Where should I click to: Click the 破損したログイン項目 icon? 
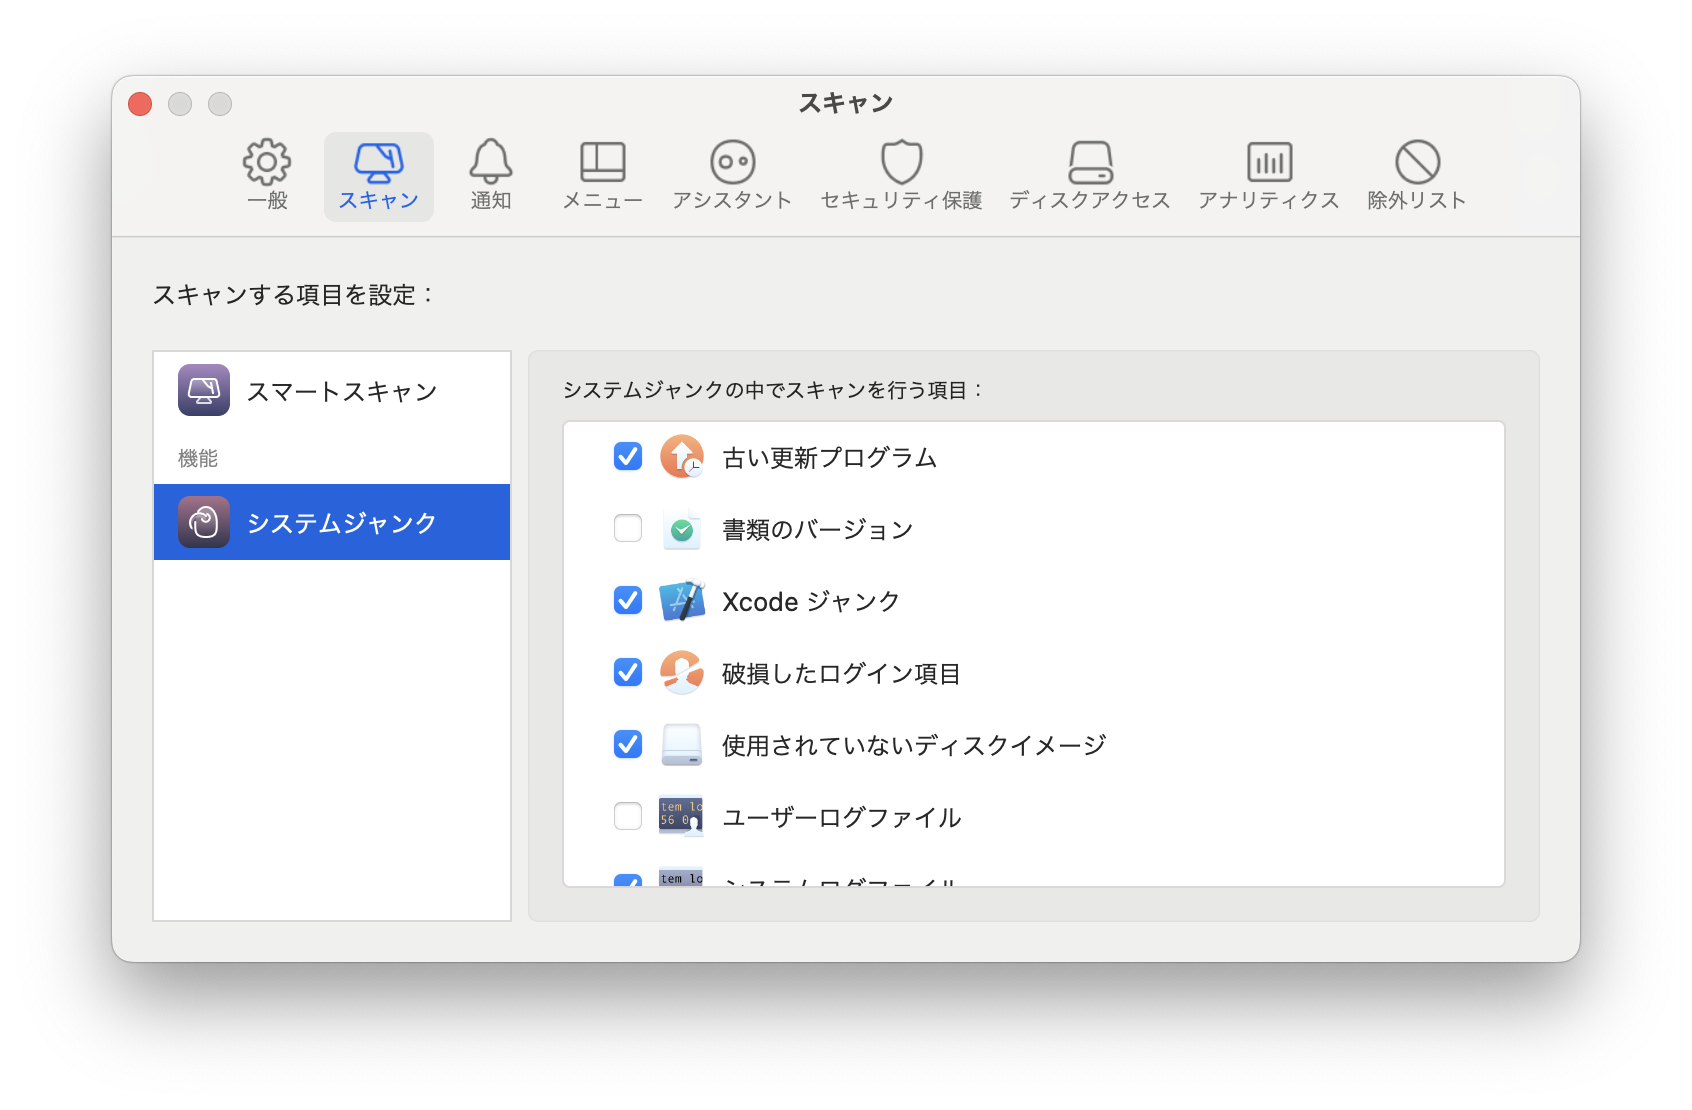pos(682,673)
